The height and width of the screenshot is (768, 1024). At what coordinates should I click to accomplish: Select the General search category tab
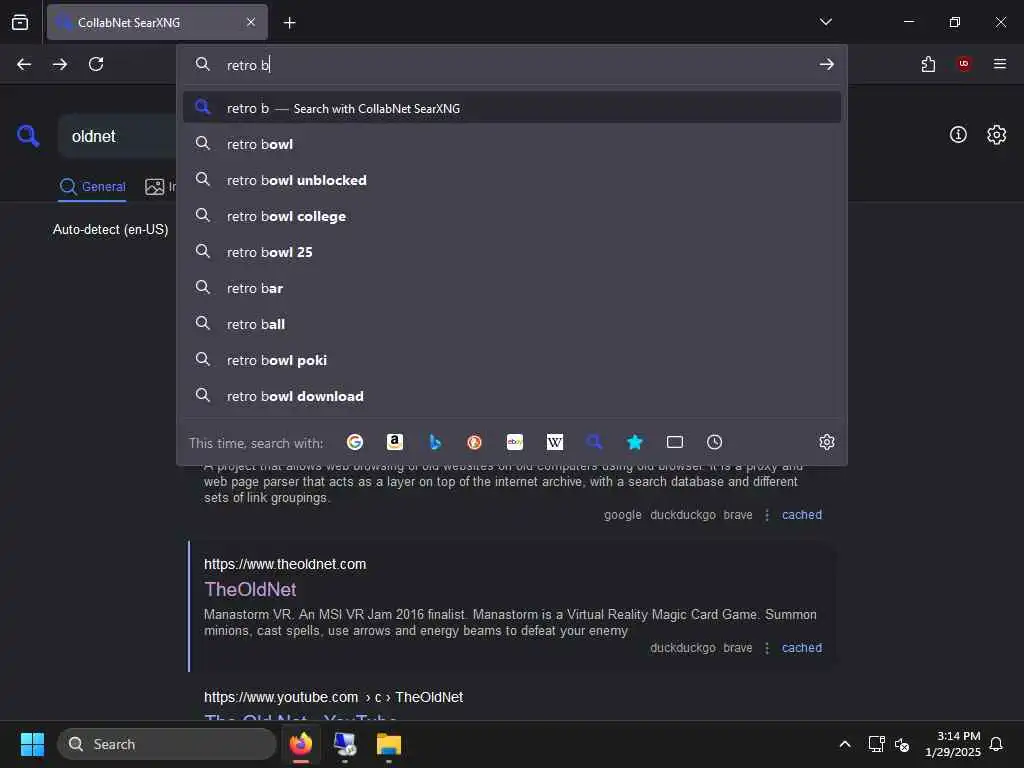[x=92, y=187]
